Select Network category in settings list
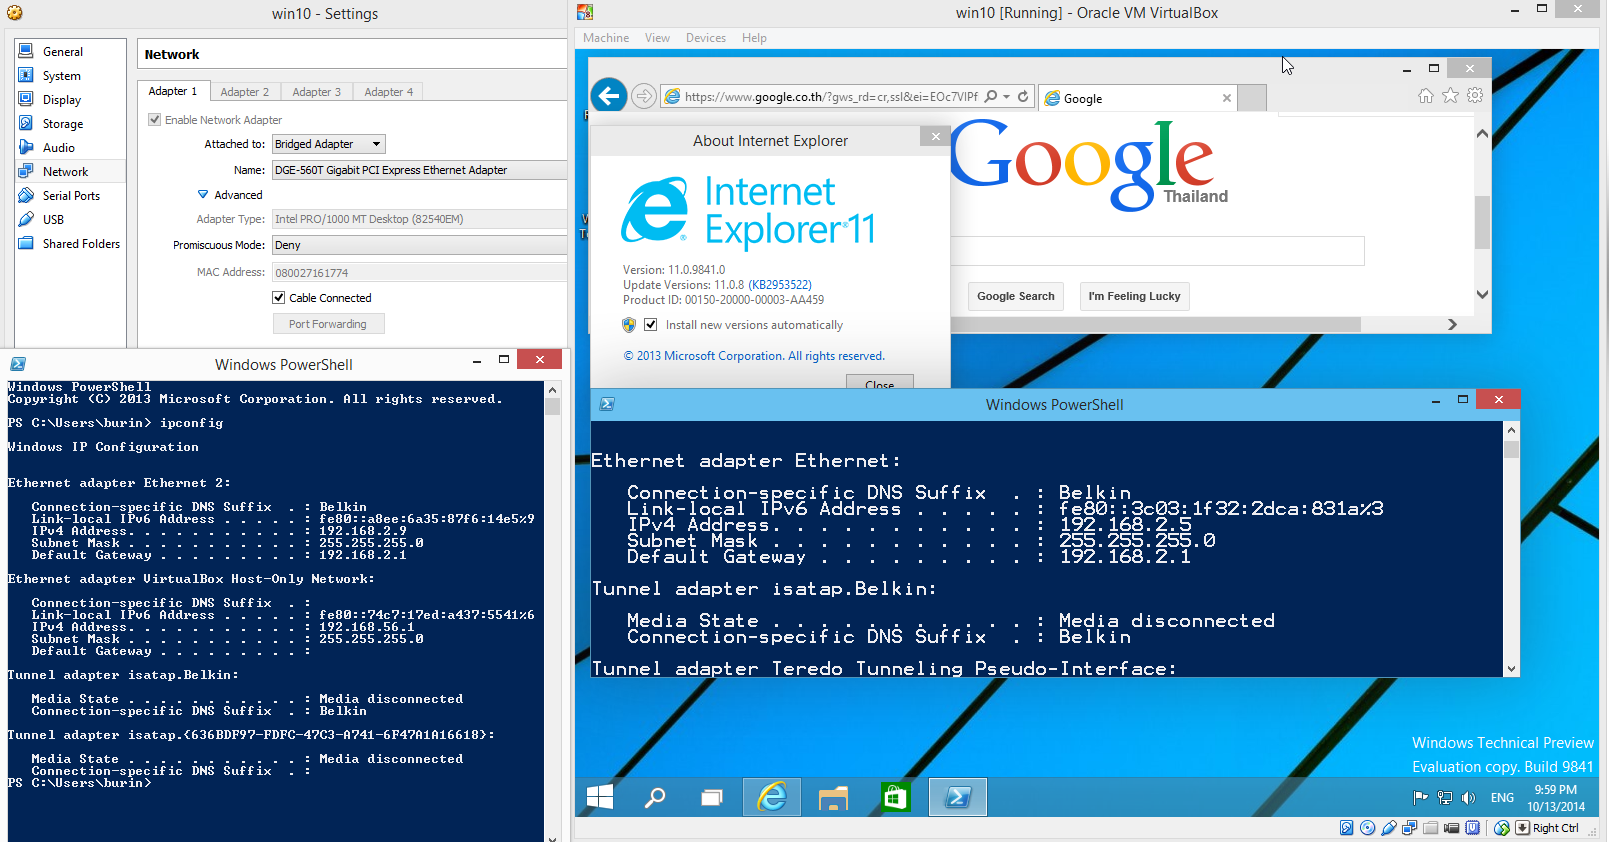 (x=70, y=171)
